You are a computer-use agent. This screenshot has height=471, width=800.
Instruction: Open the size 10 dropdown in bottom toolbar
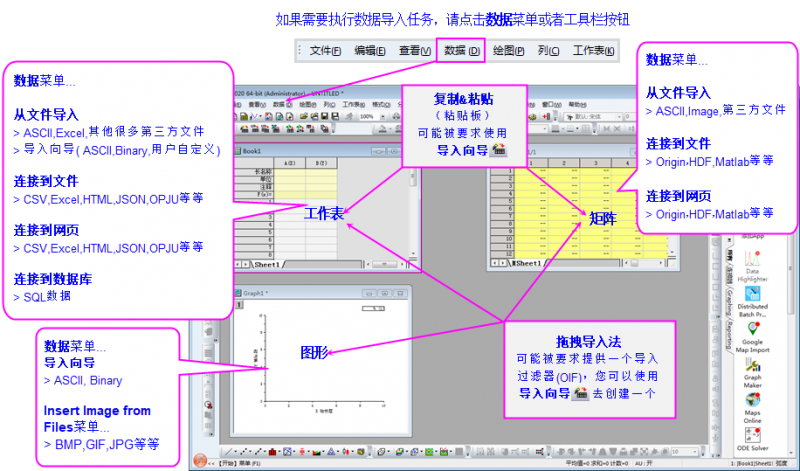[x=694, y=452]
